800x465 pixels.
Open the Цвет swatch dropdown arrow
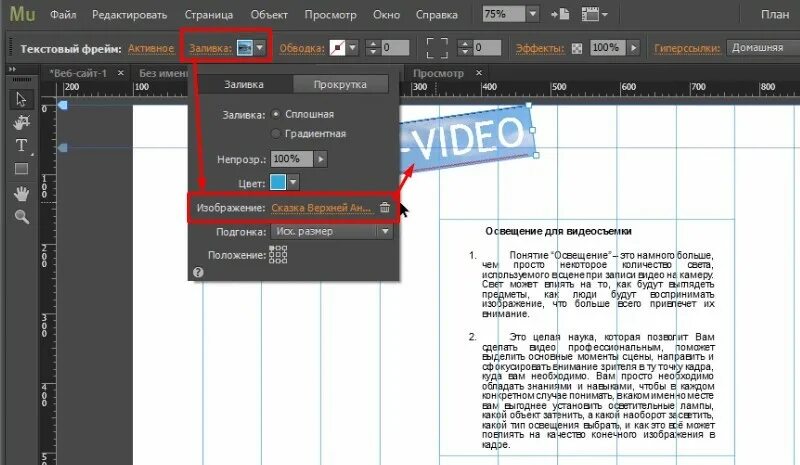293,182
